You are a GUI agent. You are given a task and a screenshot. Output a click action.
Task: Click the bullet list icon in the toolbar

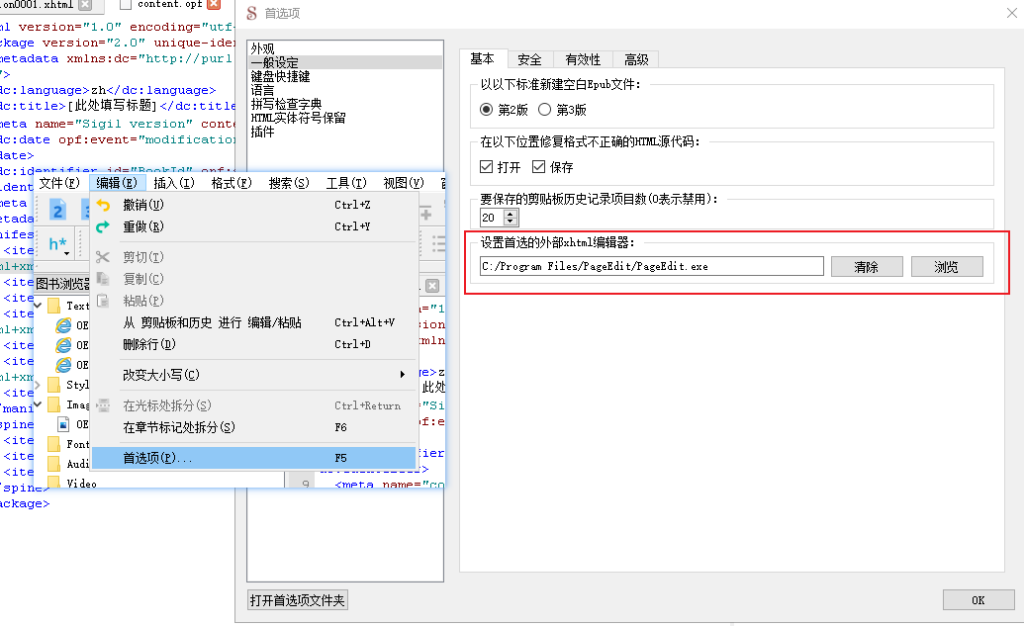coord(438,244)
